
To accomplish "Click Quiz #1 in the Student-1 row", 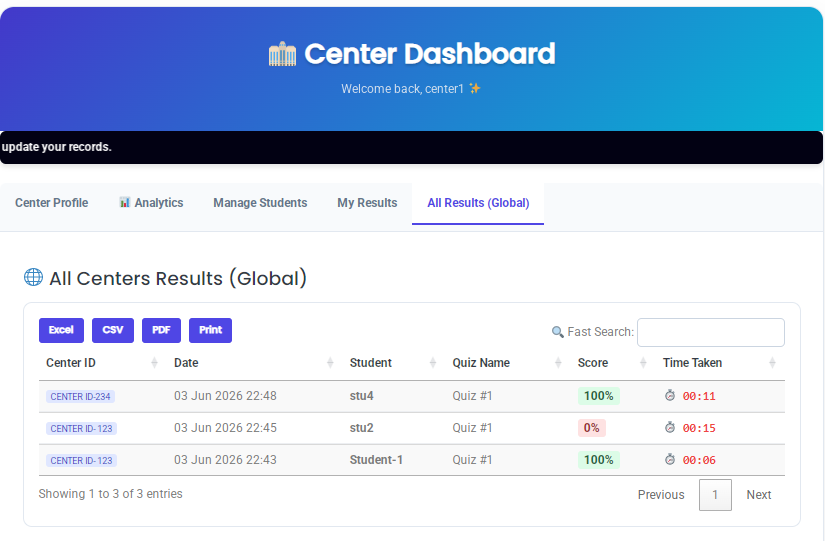I will click(x=472, y=460).
